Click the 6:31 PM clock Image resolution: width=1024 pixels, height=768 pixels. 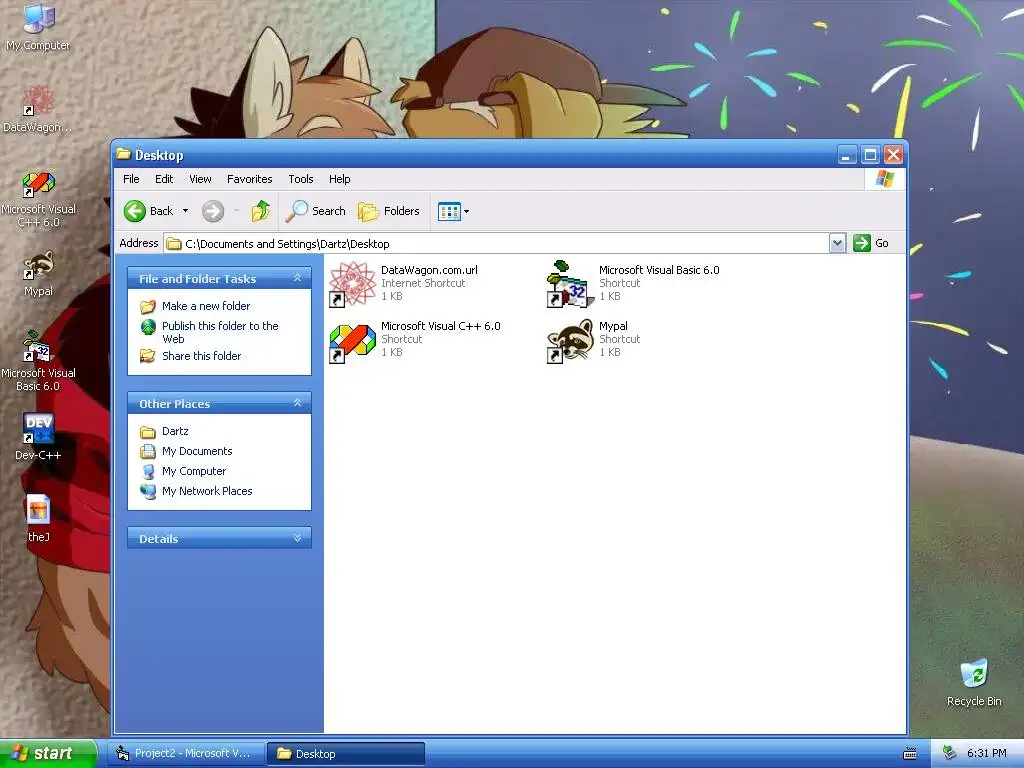click(x=987, y=753)
